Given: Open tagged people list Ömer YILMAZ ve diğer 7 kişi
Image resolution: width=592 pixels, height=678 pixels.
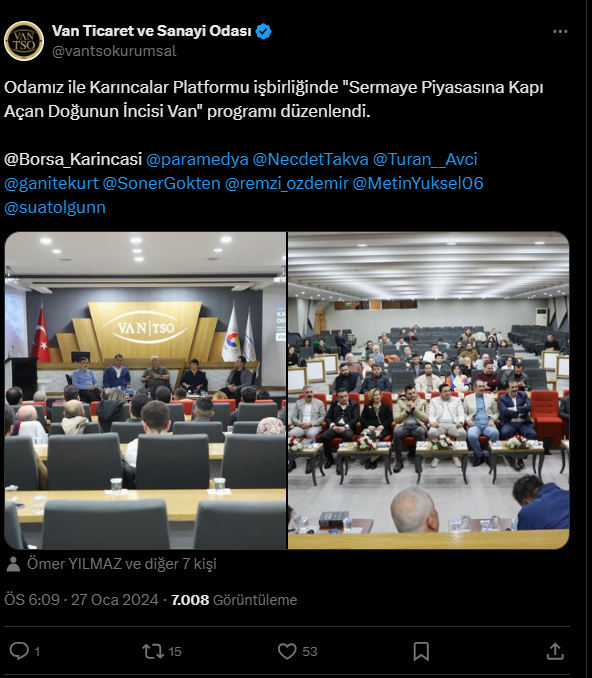Looking at the screenshot, I should 122,564.
